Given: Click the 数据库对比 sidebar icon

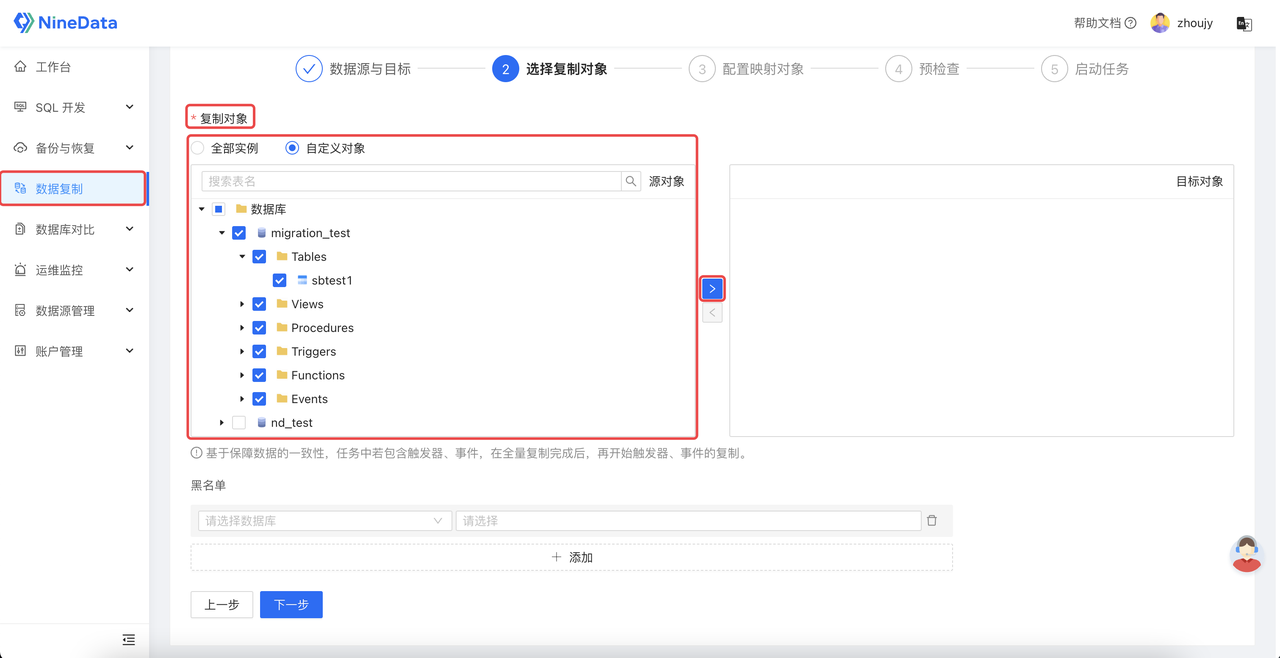Looking at the screenshot, I should (x=20, y=229).
